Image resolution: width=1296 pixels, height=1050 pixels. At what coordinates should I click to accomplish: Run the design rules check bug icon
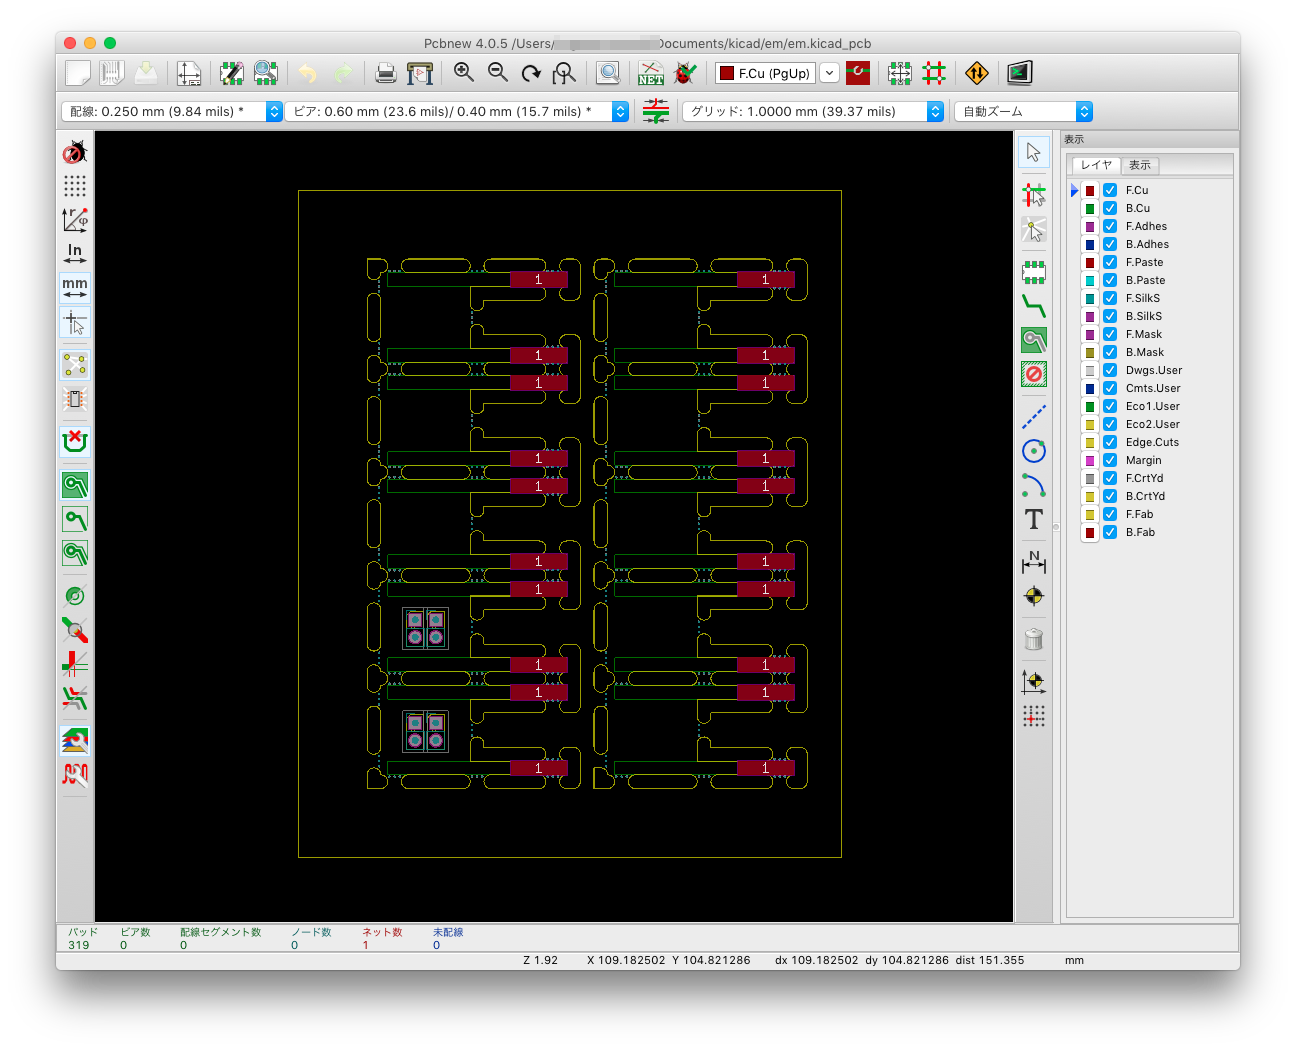tap(685, 73)
